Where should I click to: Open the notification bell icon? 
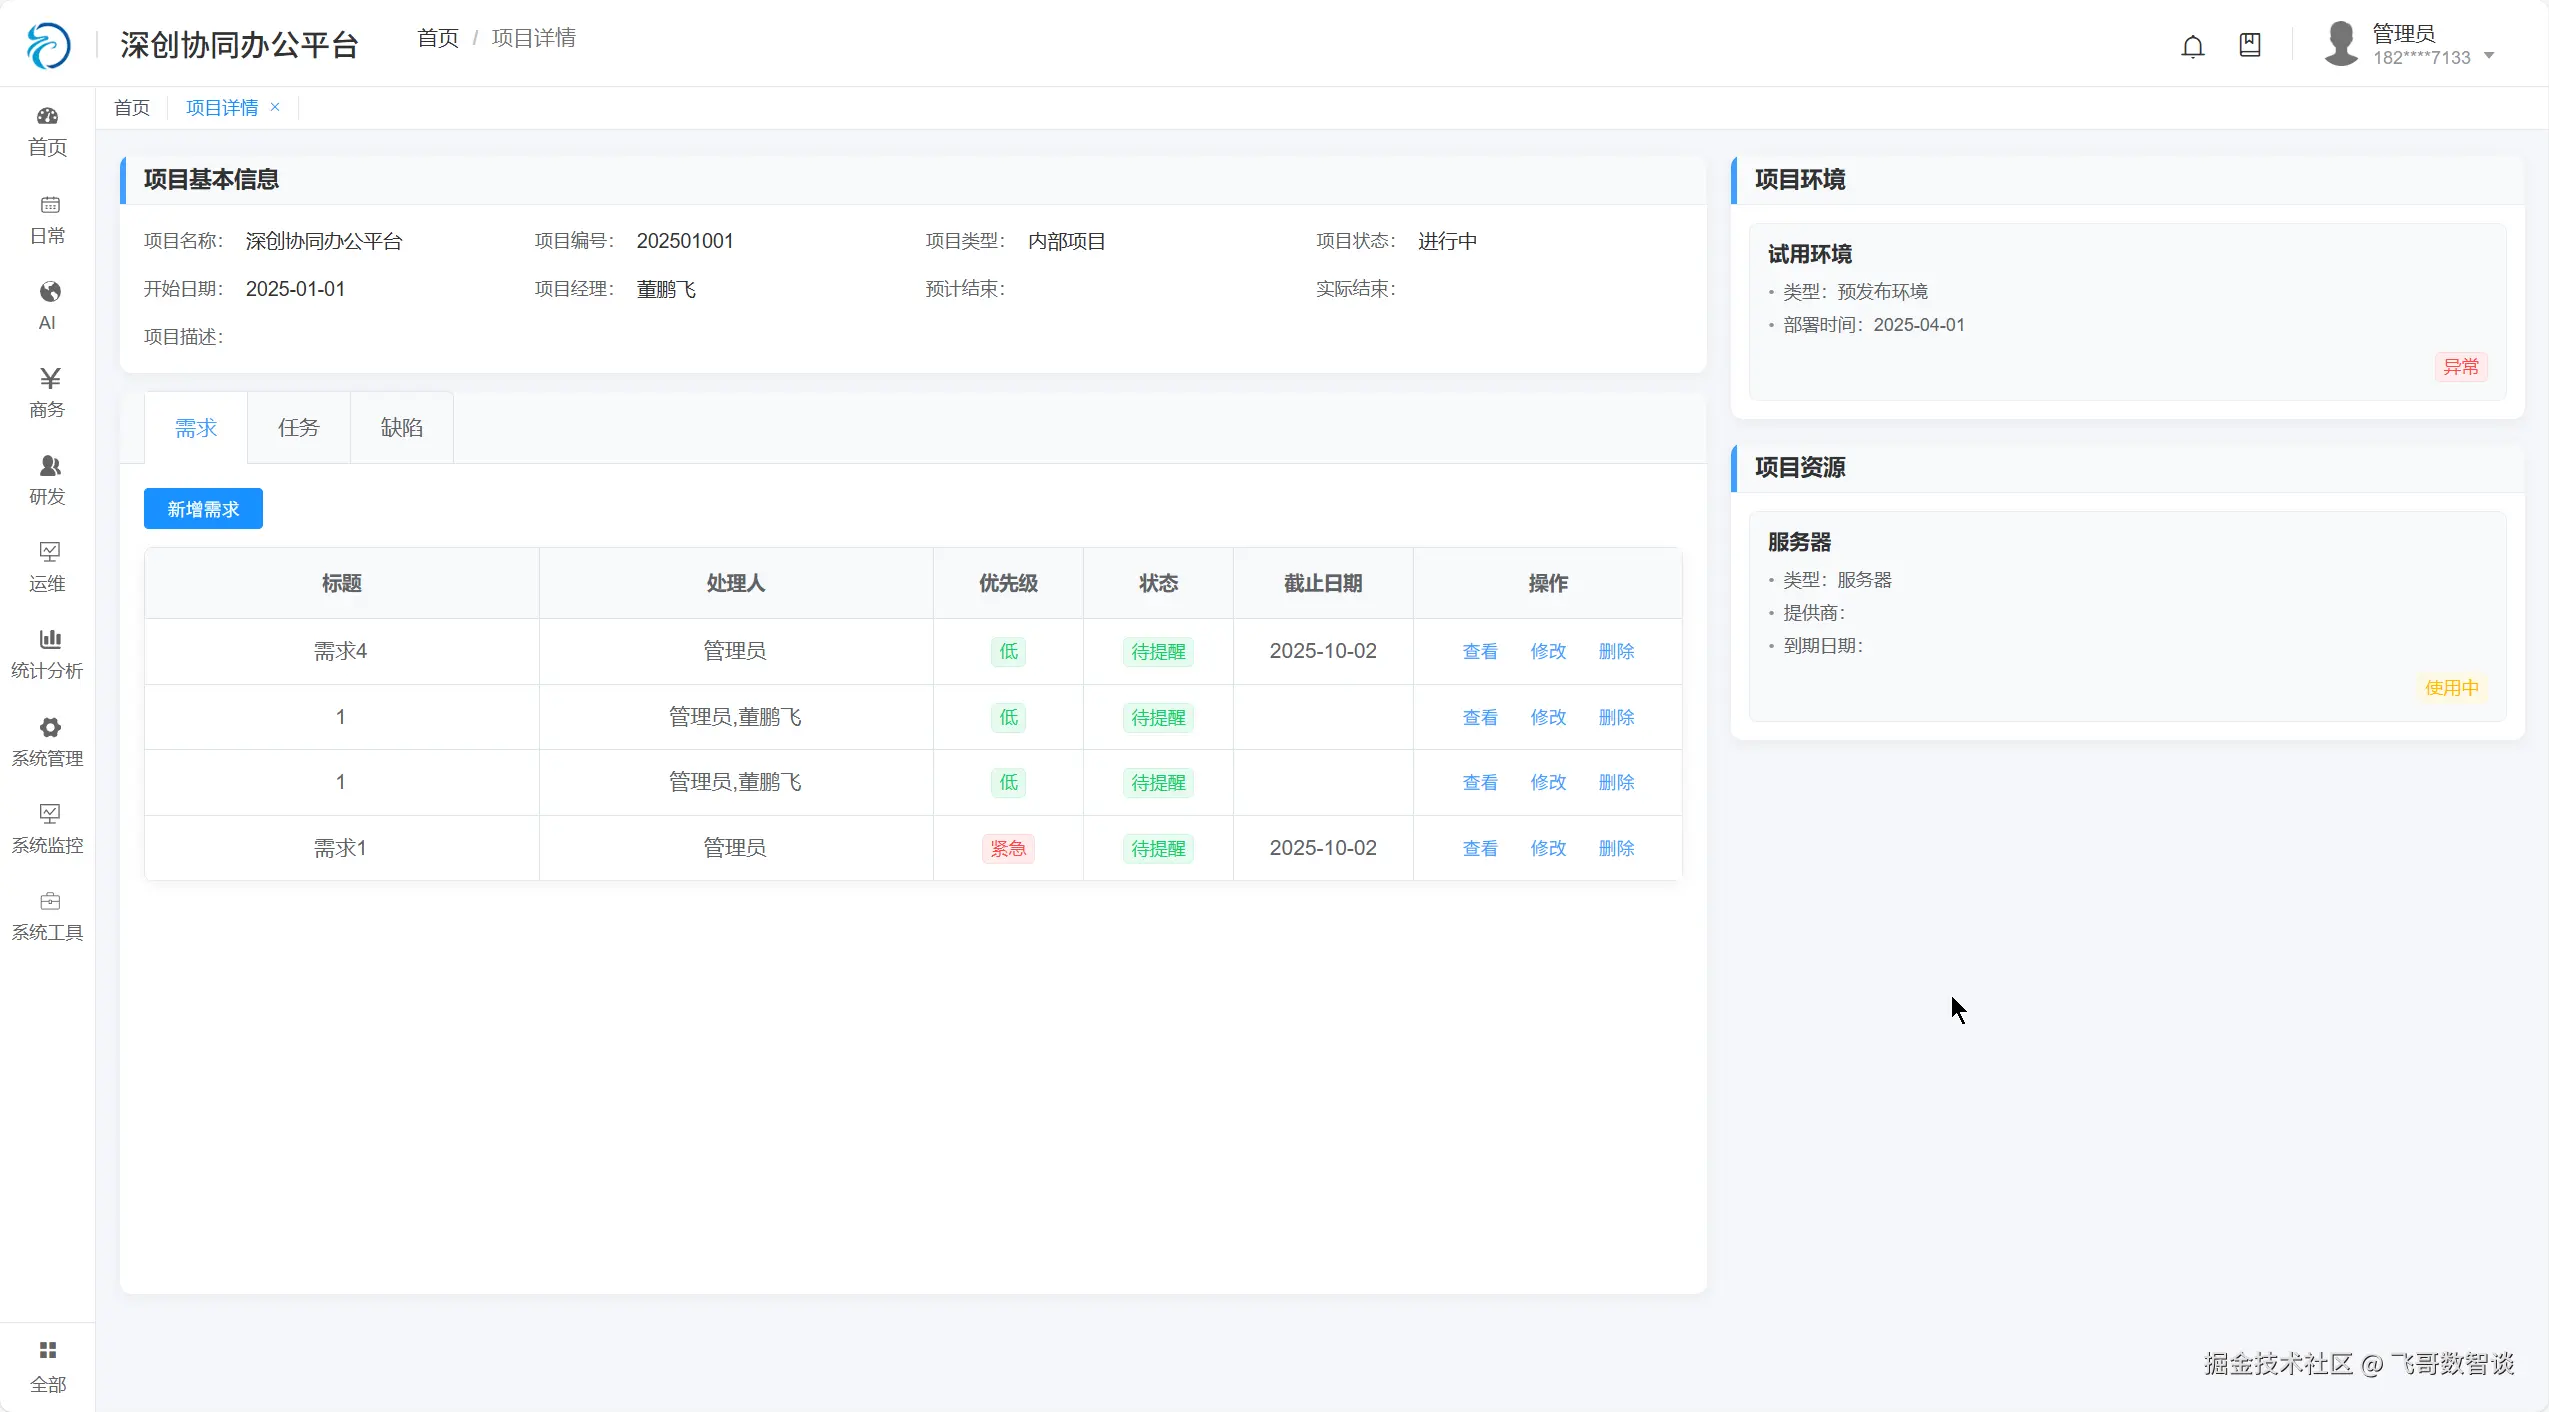pyautogui.click(x=2192, y=46)
